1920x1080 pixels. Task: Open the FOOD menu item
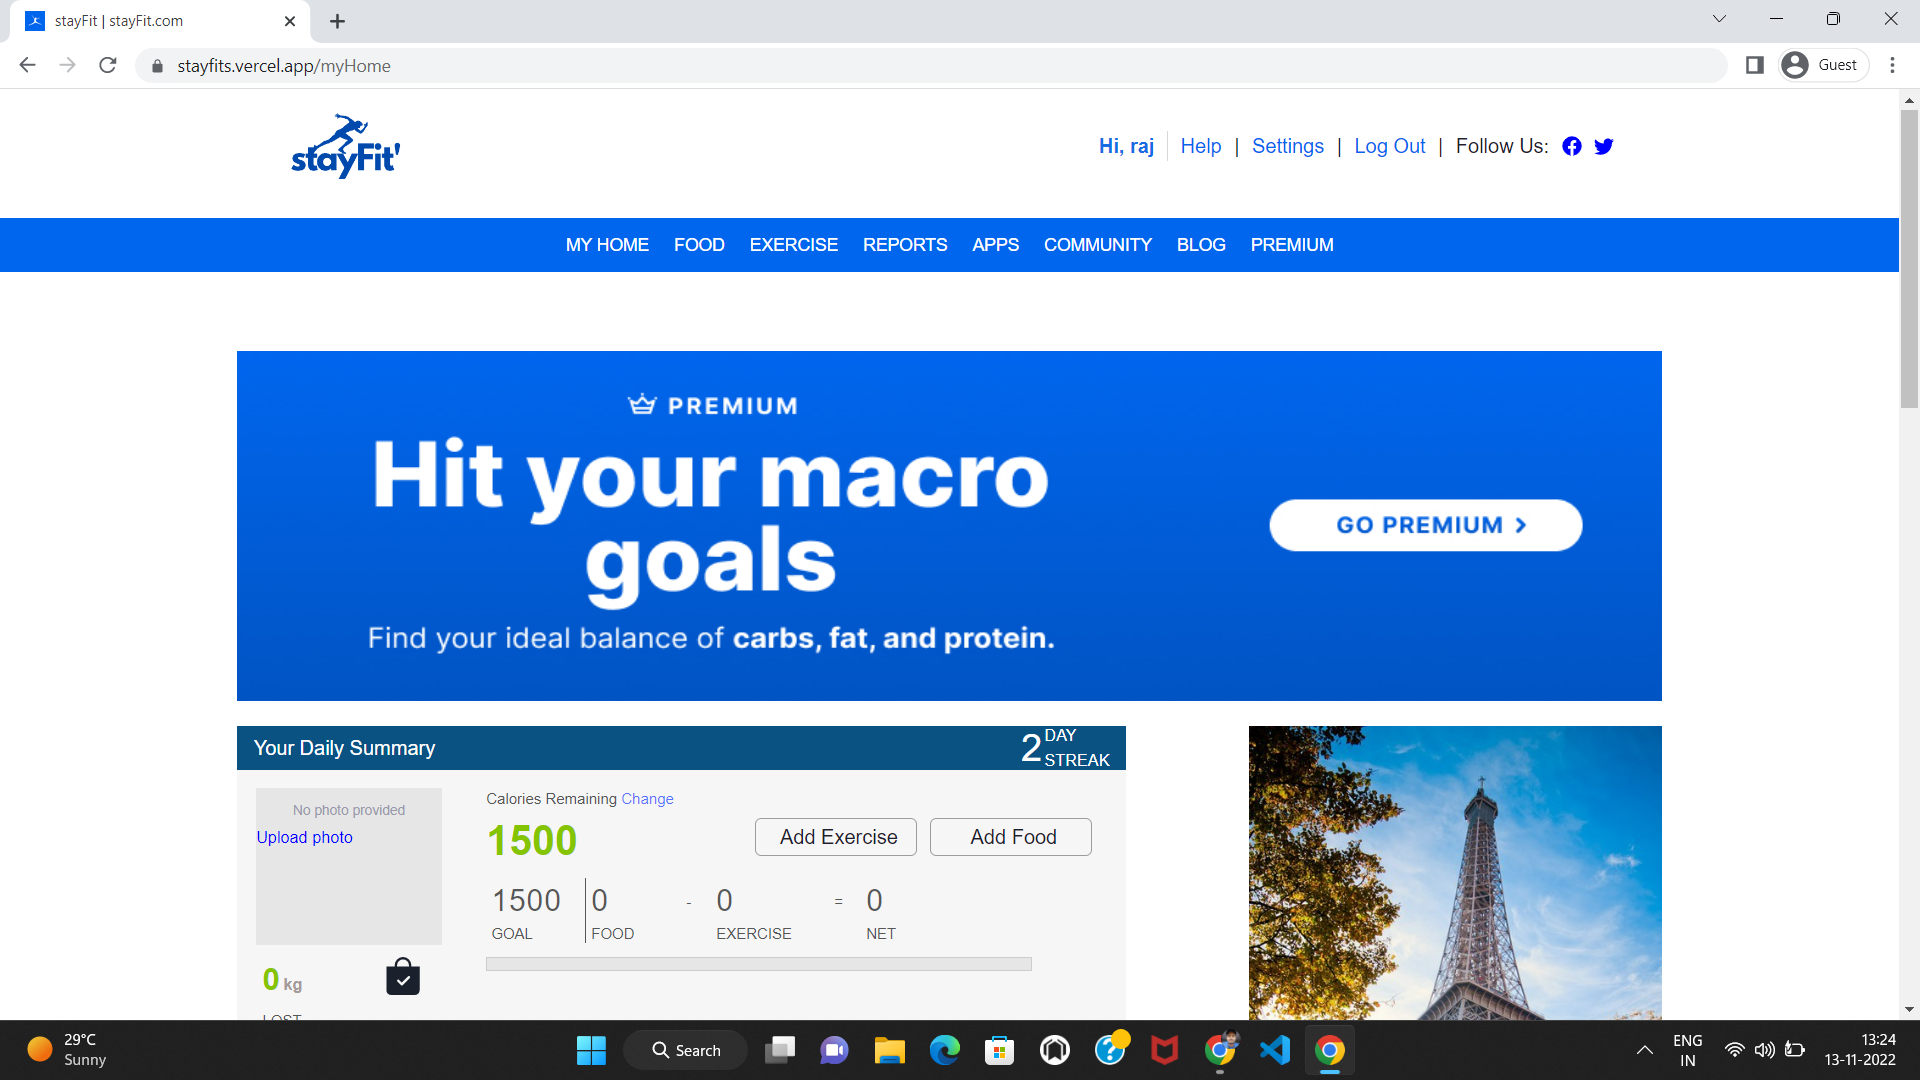pos(699,245)
